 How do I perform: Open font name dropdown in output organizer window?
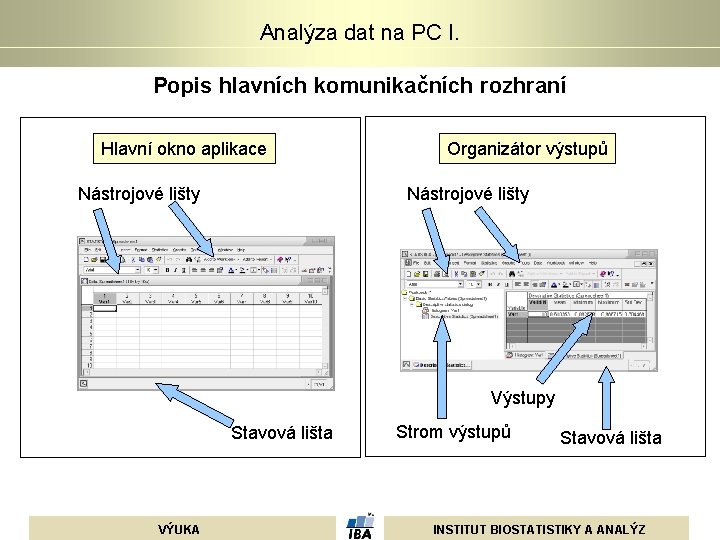[460, 285]
